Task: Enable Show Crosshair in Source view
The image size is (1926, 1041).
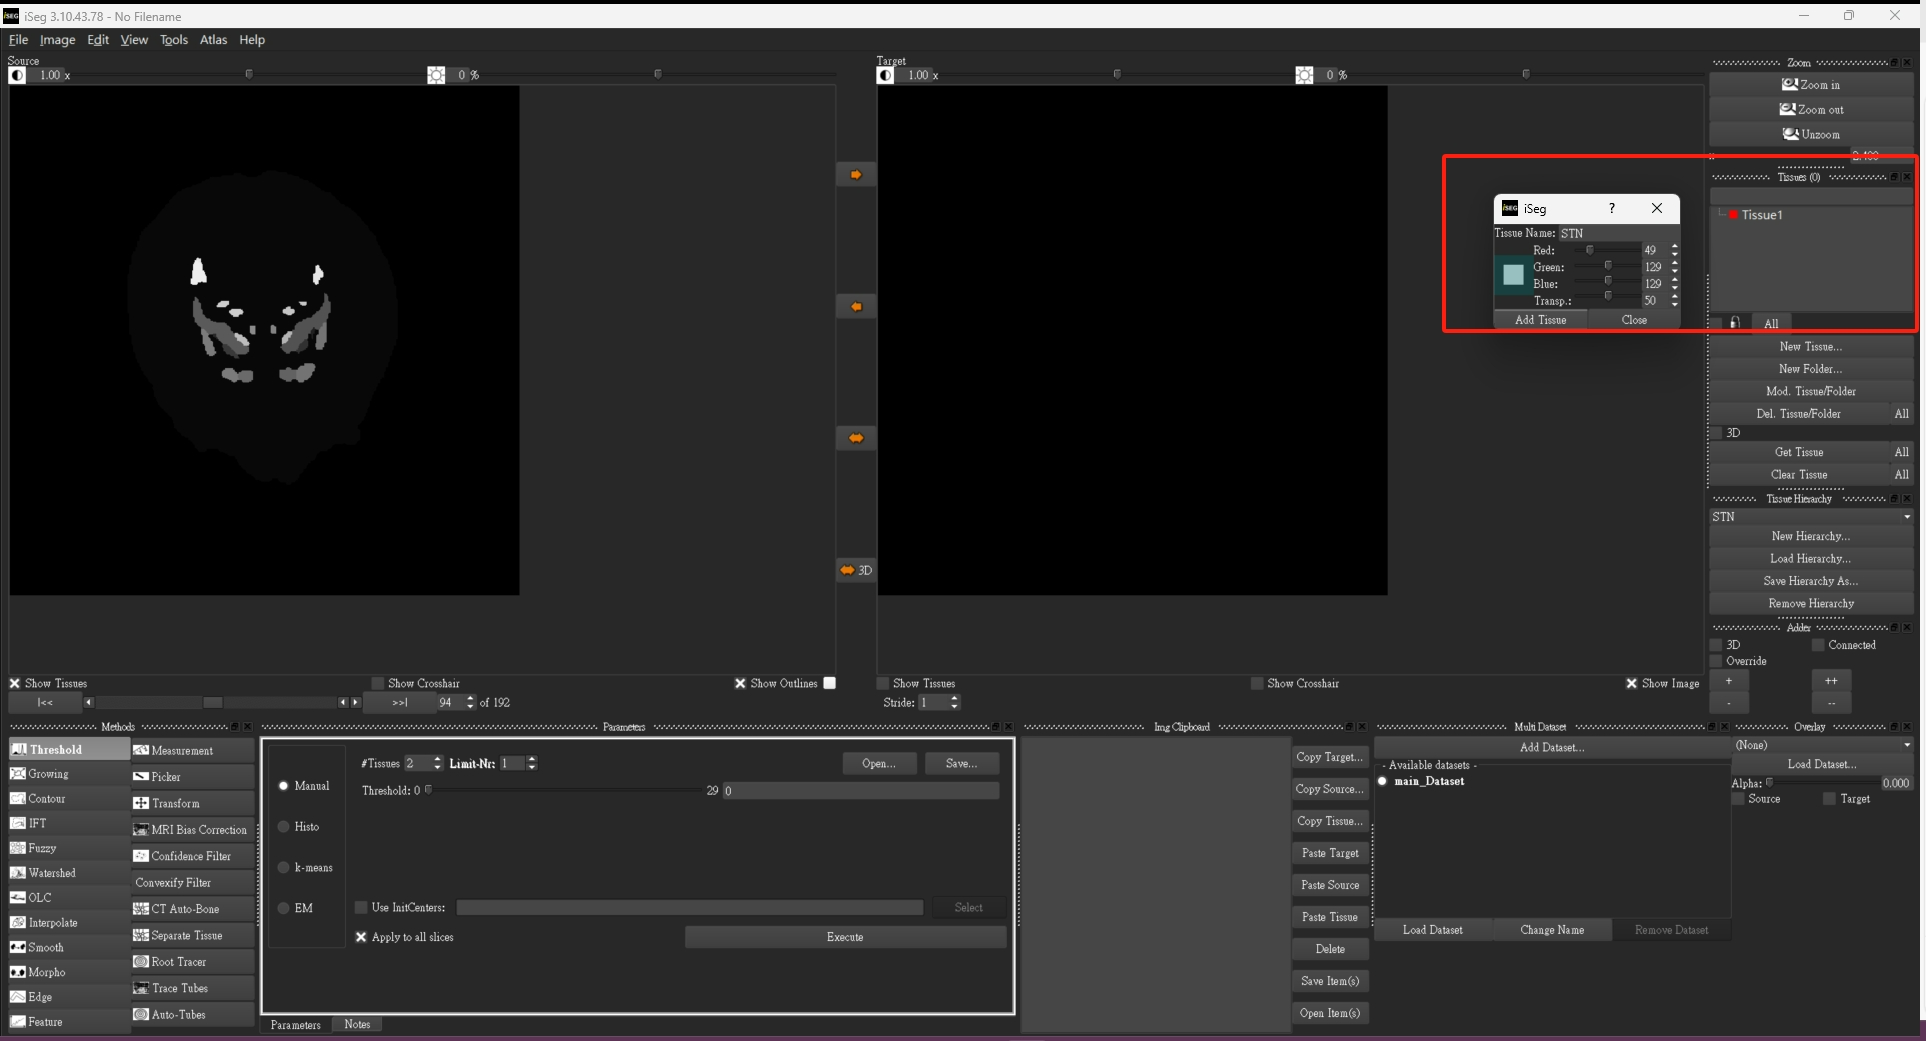Action: 378,684
